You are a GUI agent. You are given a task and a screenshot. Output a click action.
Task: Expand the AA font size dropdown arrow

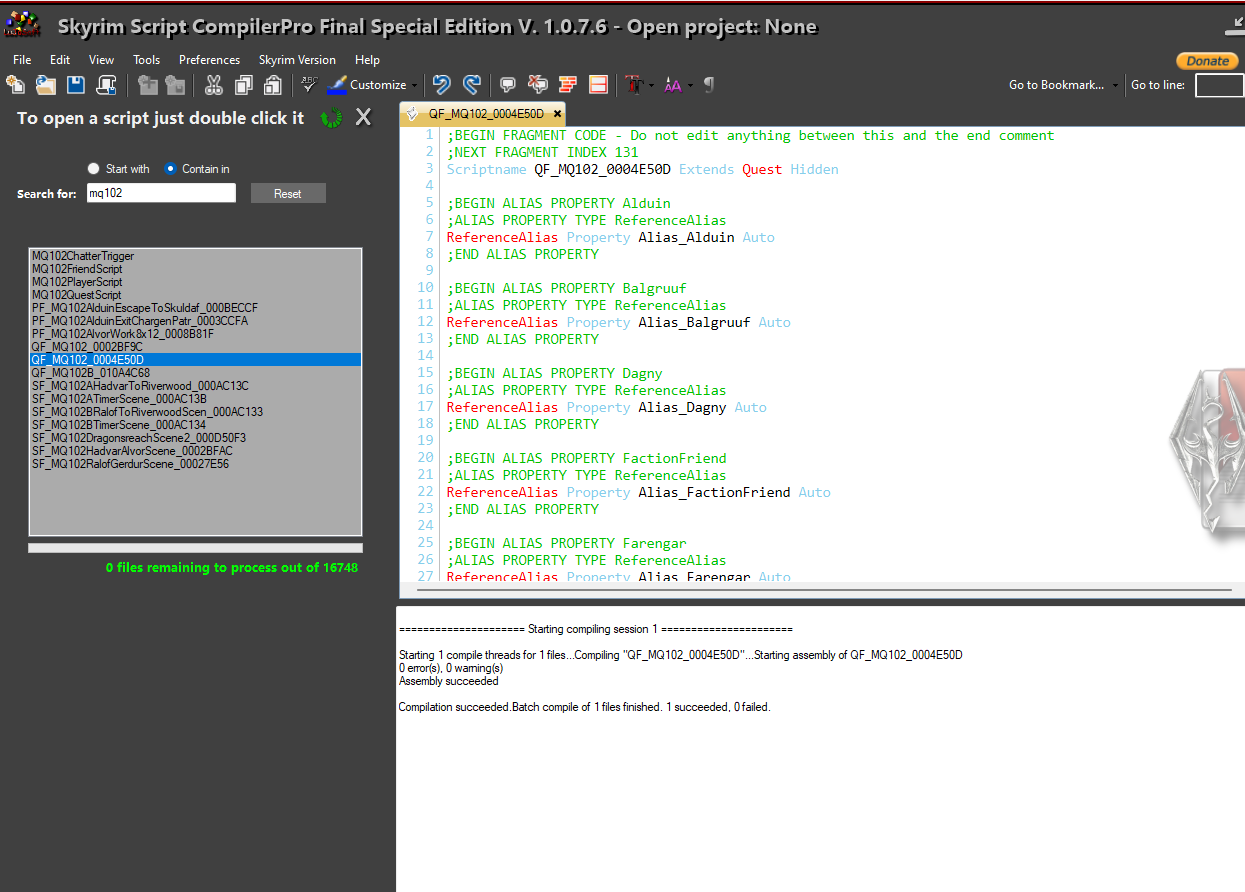690,86
